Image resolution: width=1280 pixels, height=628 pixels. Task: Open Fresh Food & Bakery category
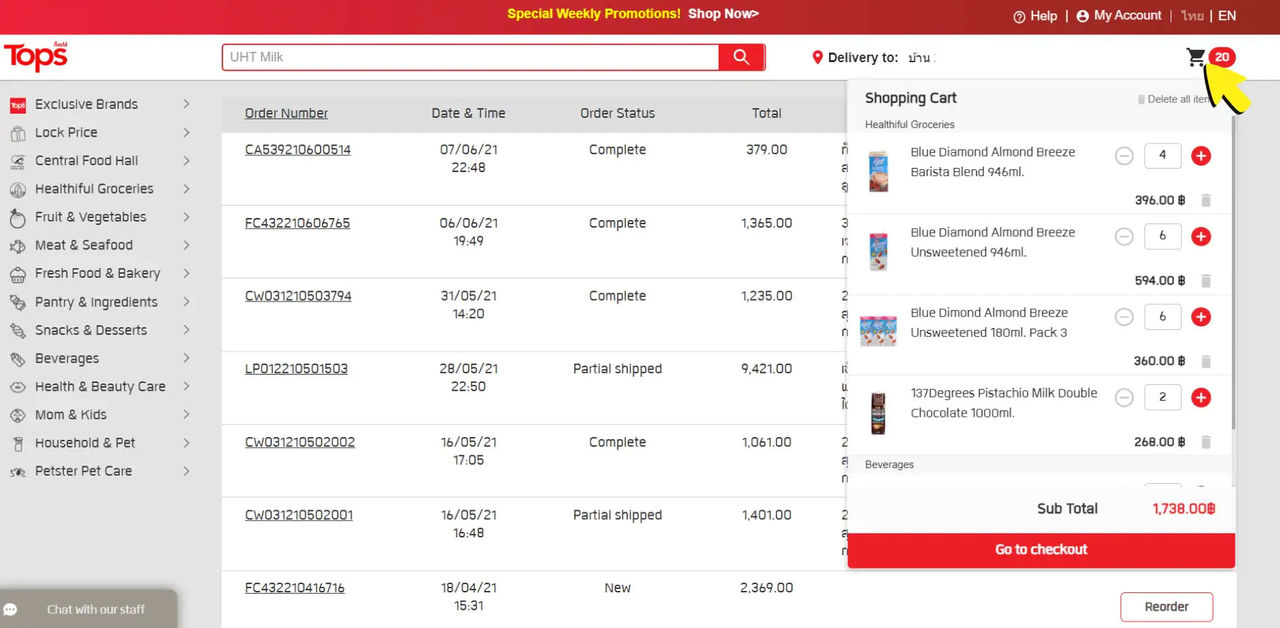click(97, 273)
